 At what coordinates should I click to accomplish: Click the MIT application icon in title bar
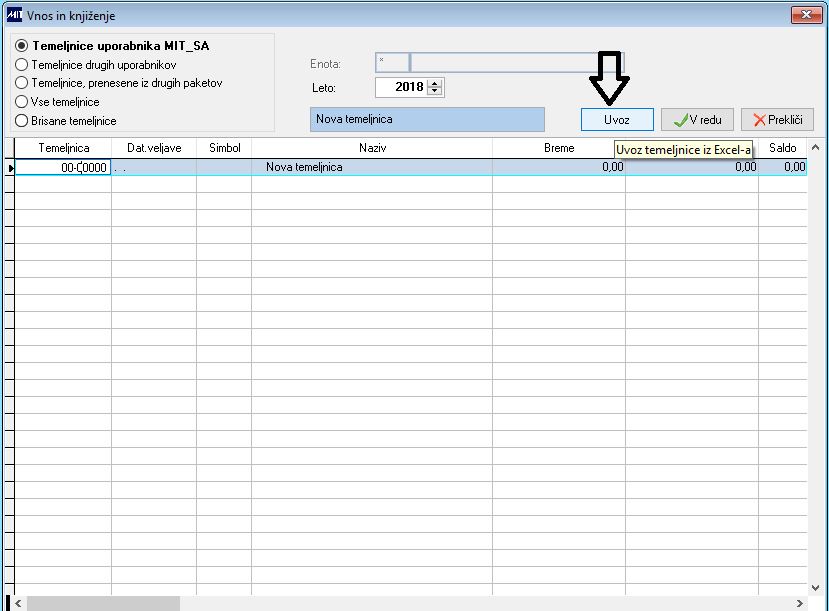[x=14, y=15]
